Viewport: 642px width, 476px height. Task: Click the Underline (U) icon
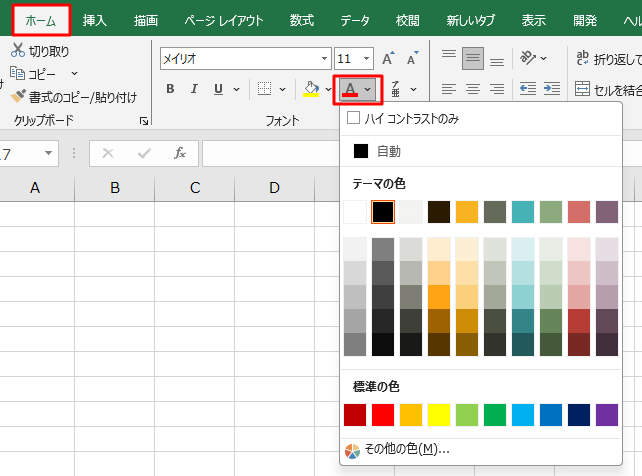[219, 90]
